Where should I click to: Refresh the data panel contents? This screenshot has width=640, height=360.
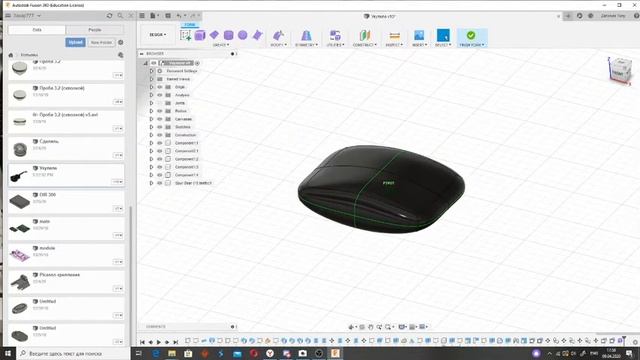click(109, 16)
